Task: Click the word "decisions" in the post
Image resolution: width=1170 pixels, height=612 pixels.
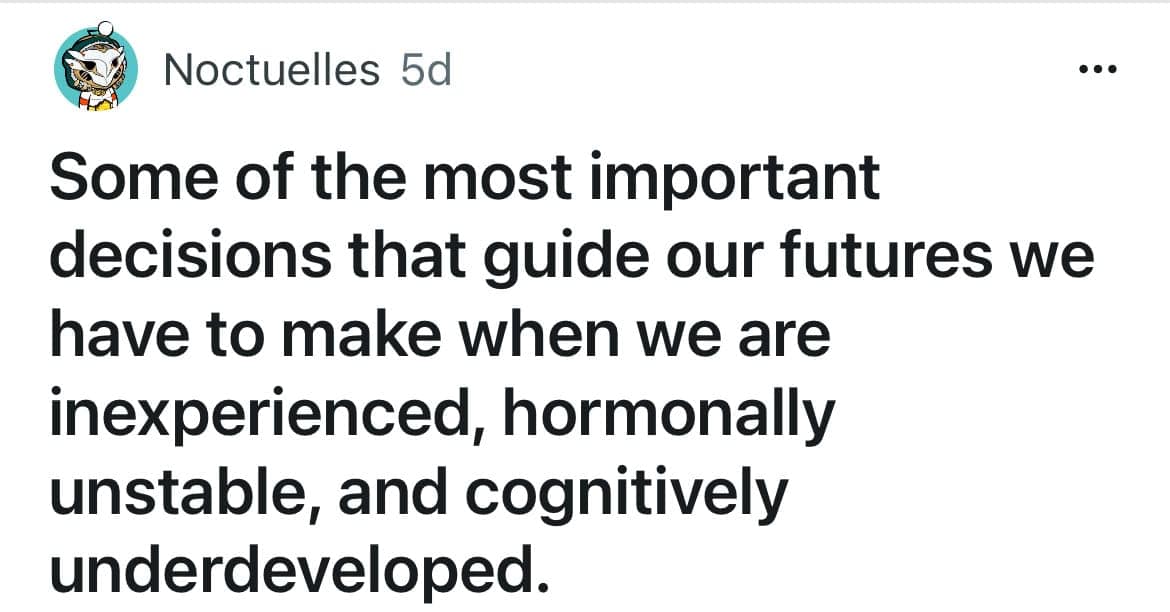Action: click(189, 257)
